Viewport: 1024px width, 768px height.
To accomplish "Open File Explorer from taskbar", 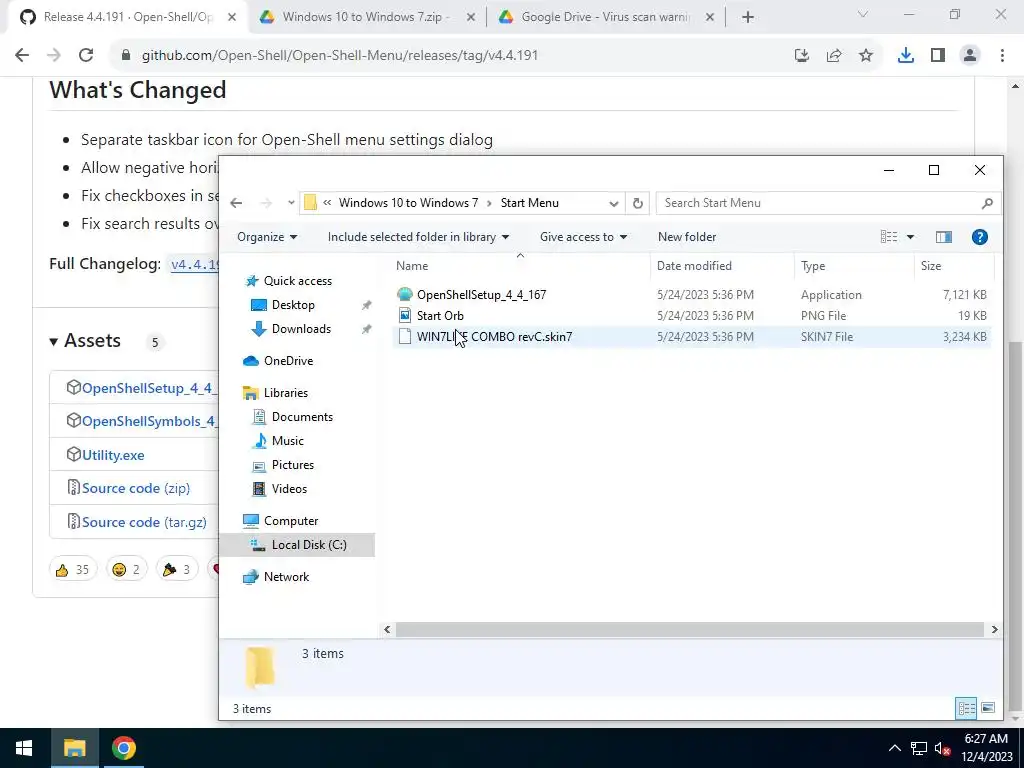I will click(74, 748).
